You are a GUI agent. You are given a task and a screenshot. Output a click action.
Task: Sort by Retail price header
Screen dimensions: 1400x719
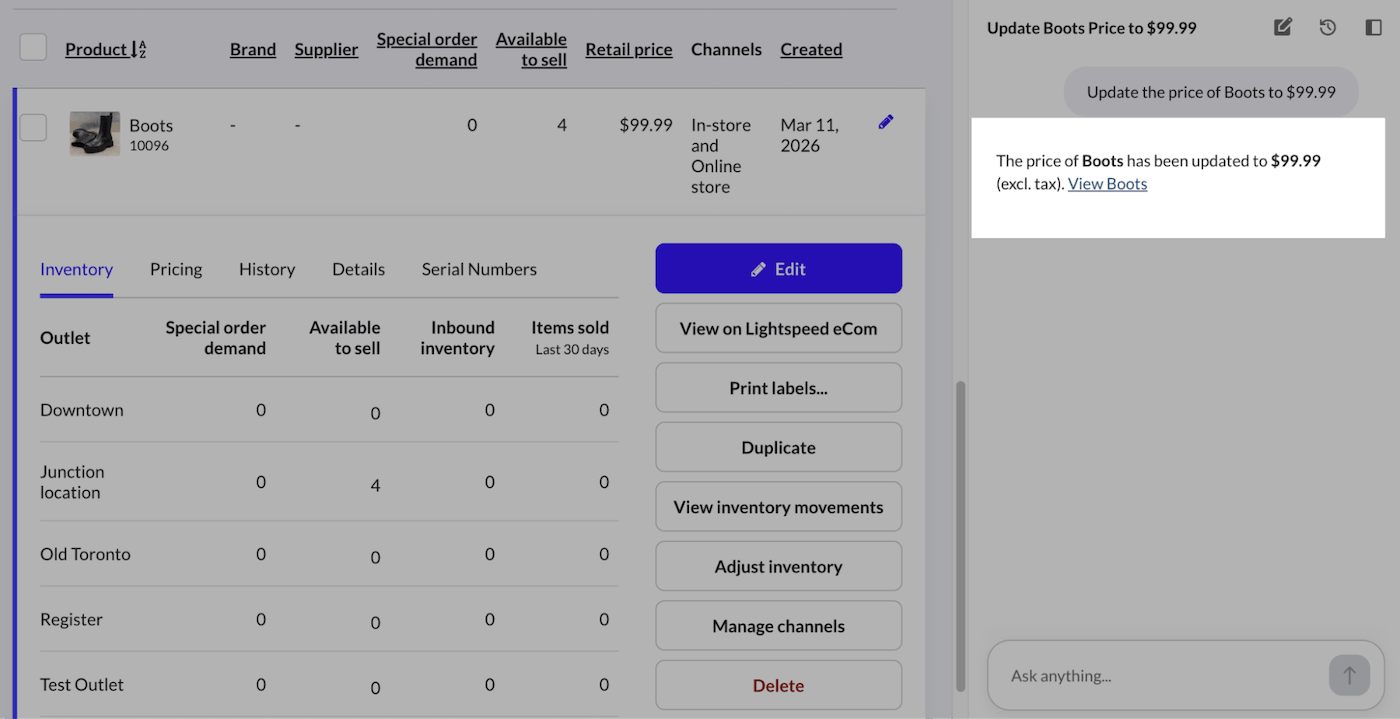(629, 49)
